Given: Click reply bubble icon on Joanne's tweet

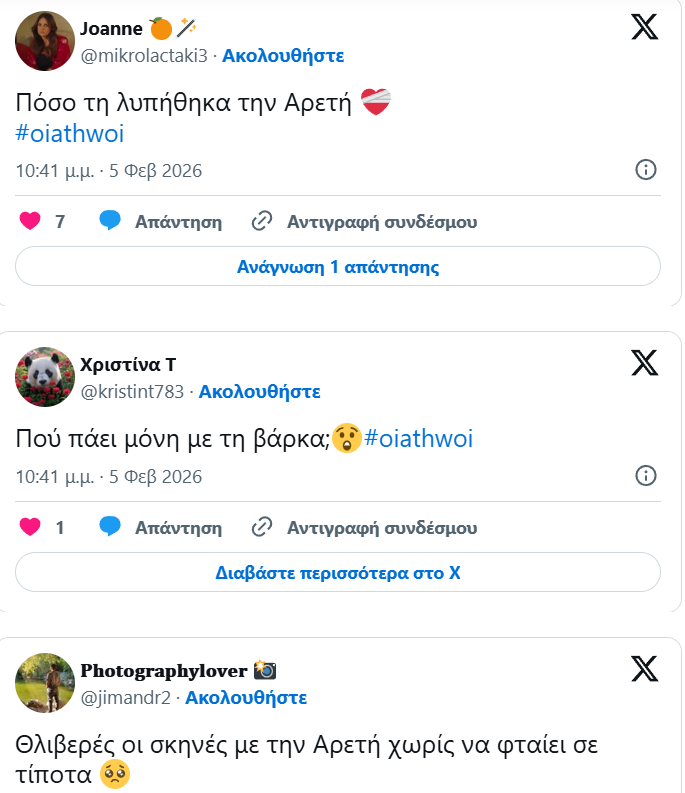Looking at the screenshot, I should click(x=110, y=221).
